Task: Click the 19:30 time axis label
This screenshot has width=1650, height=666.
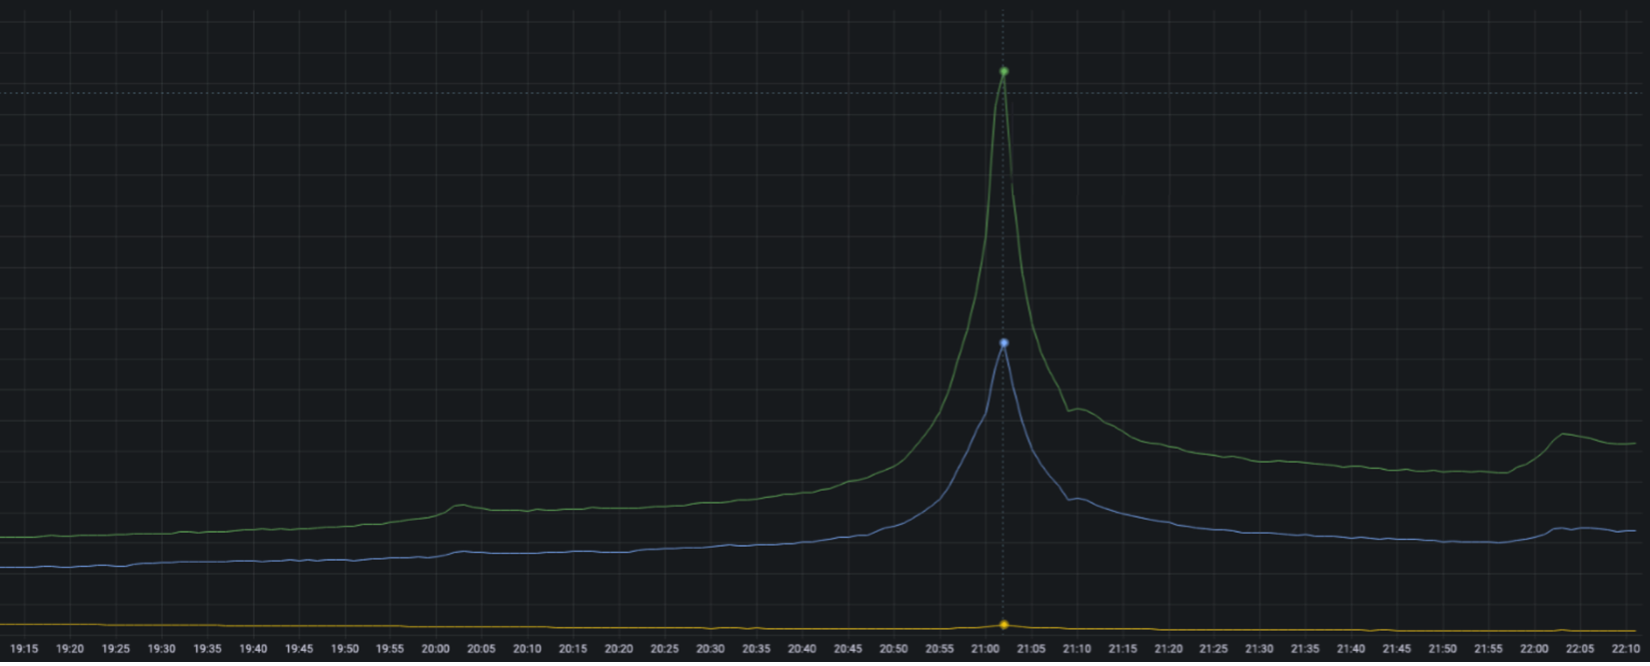Action: click(x=161, y=649)
